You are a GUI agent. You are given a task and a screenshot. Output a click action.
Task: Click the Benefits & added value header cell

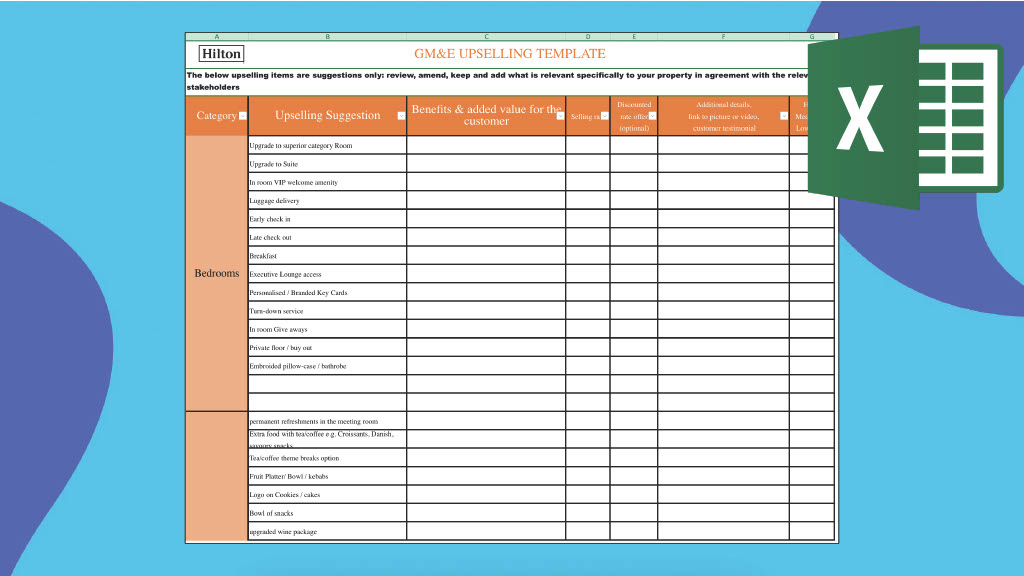point(486,116)
